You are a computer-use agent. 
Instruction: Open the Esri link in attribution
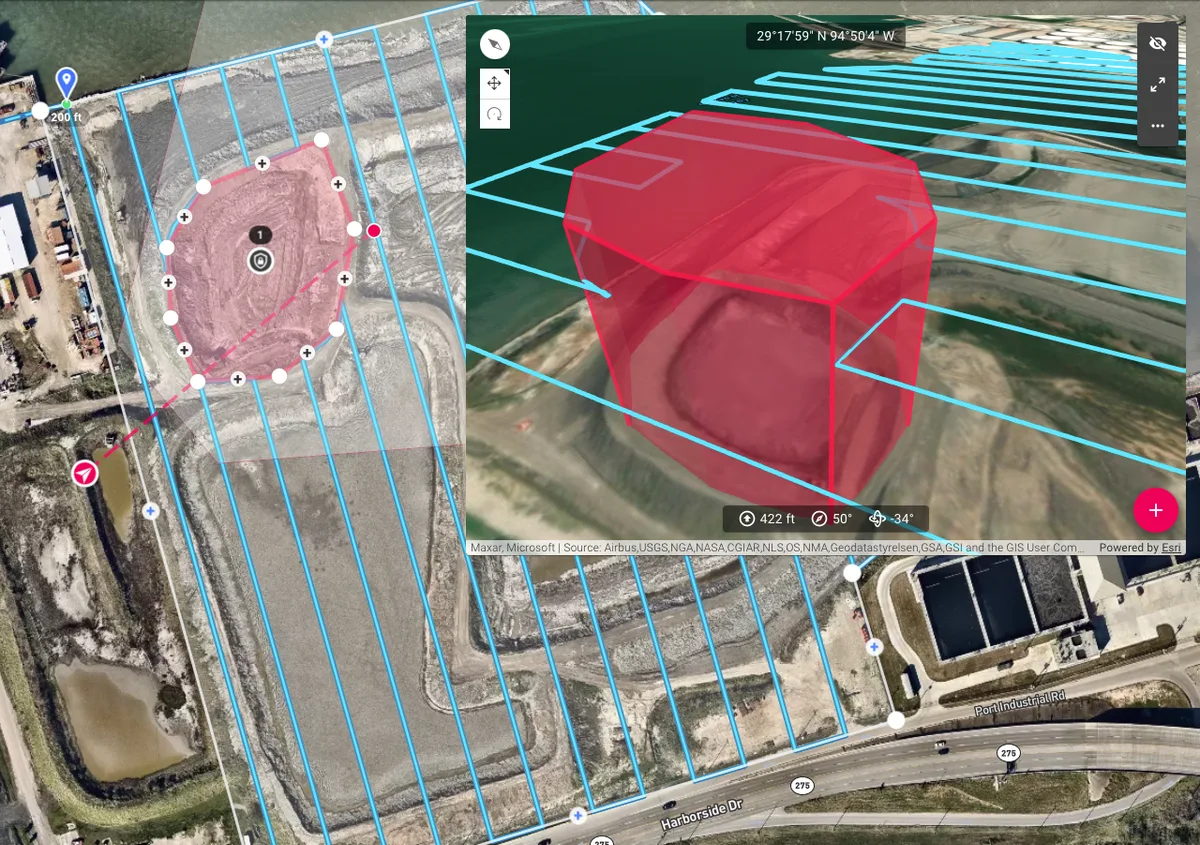point(1171,548)
